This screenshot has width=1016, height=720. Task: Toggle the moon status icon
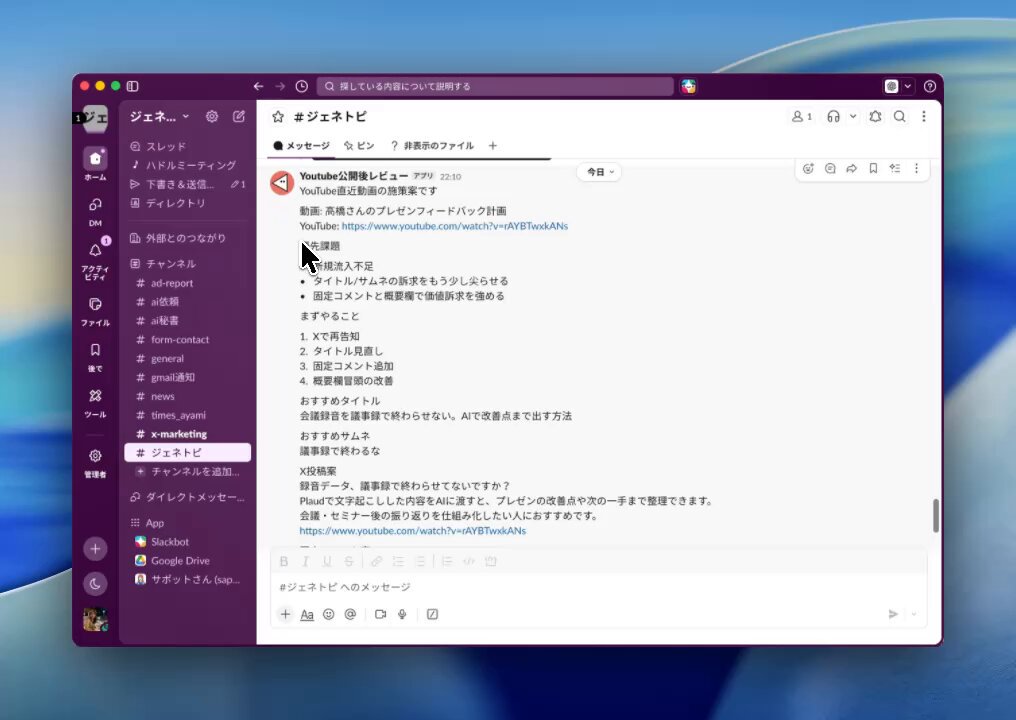point(95,584)
